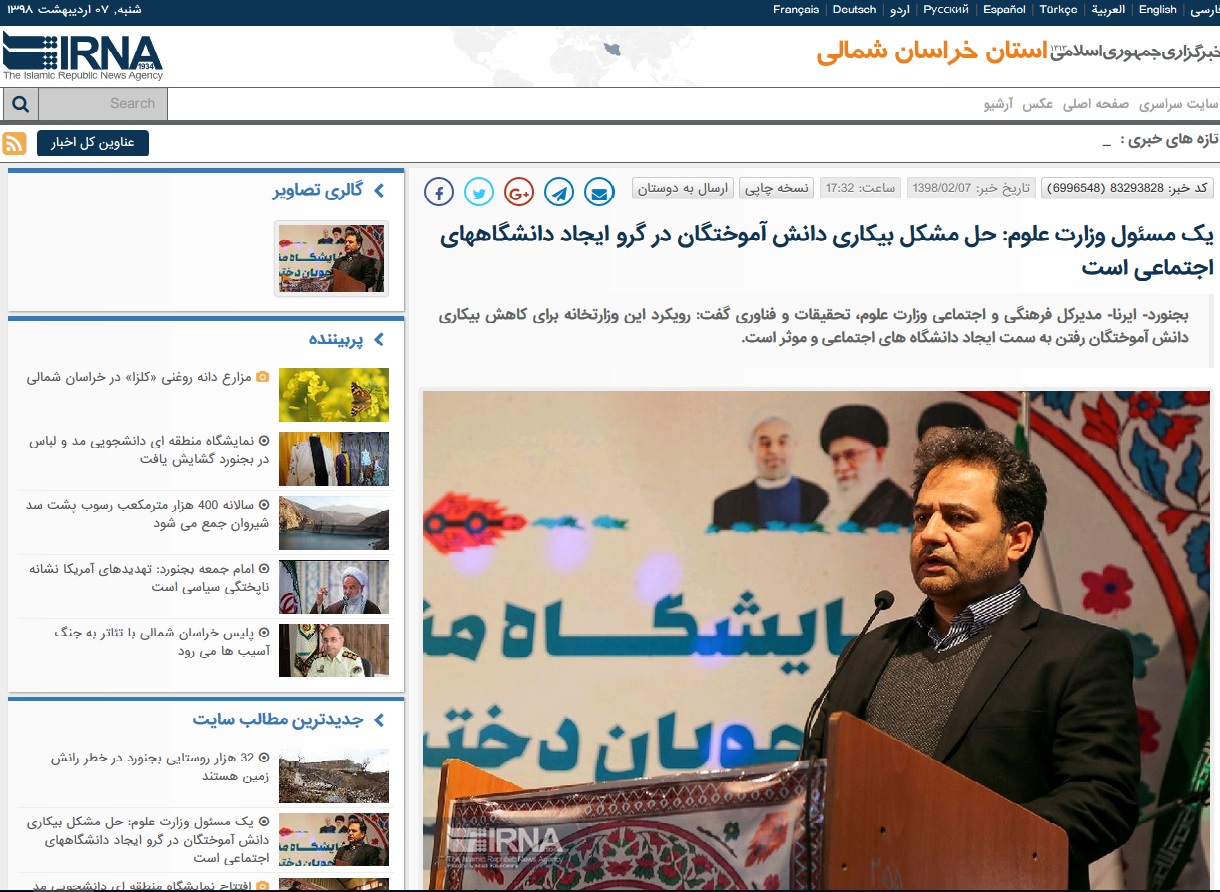Send the article by email icon
This screenshot has width=1220, height=892.
tap(599, 191)
